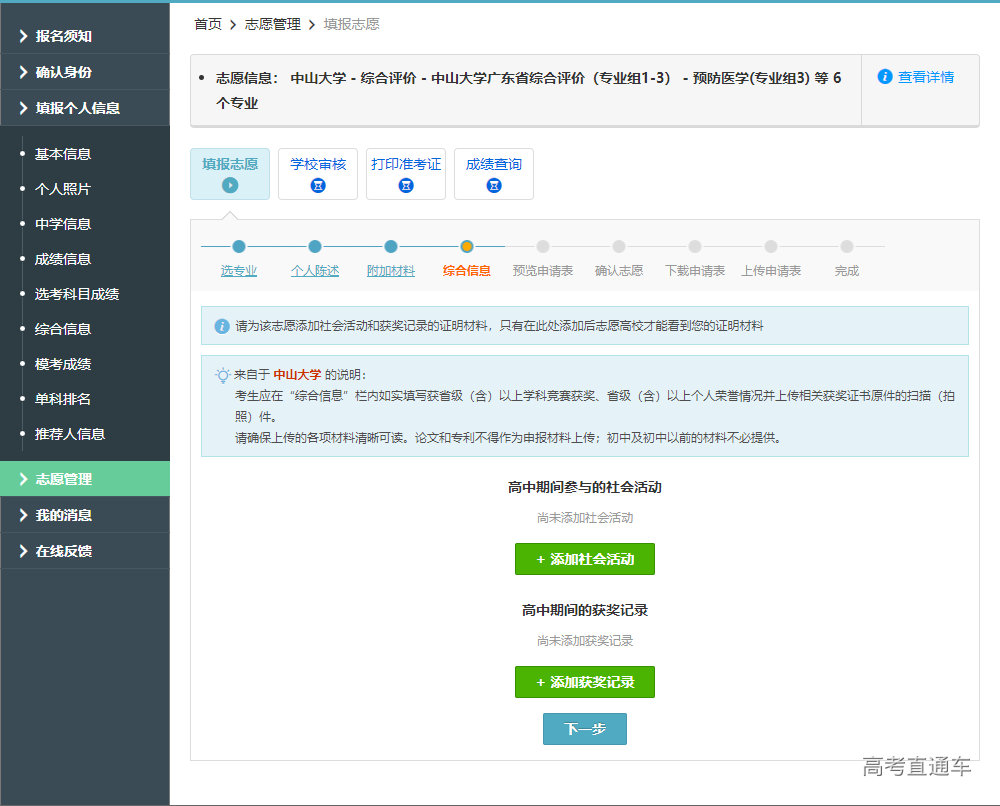Expand the 在线反馈 sidebar section
The height and width of the screenshot is (806, 1000).
pos(85,551)
